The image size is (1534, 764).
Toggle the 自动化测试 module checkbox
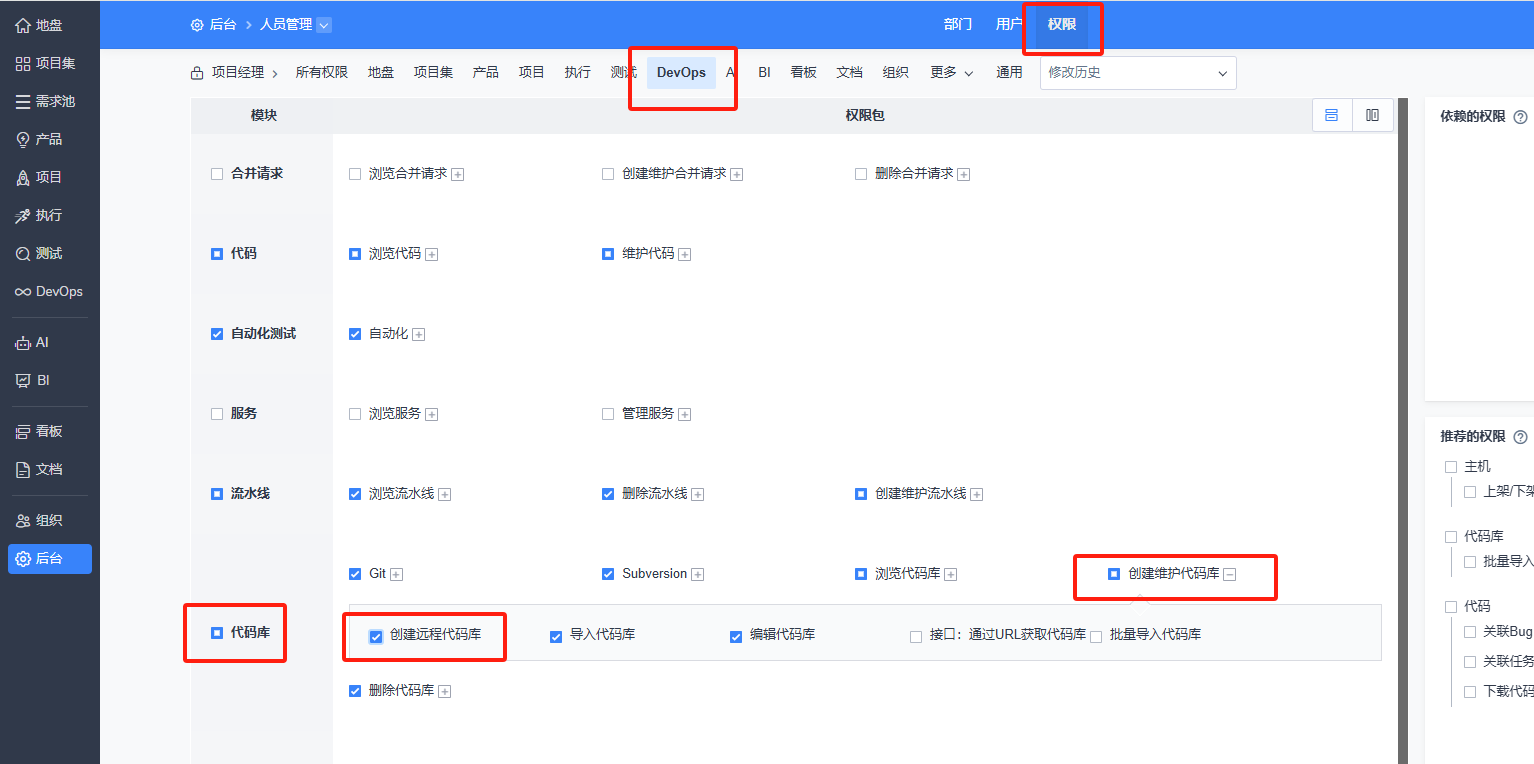(217, 334)
